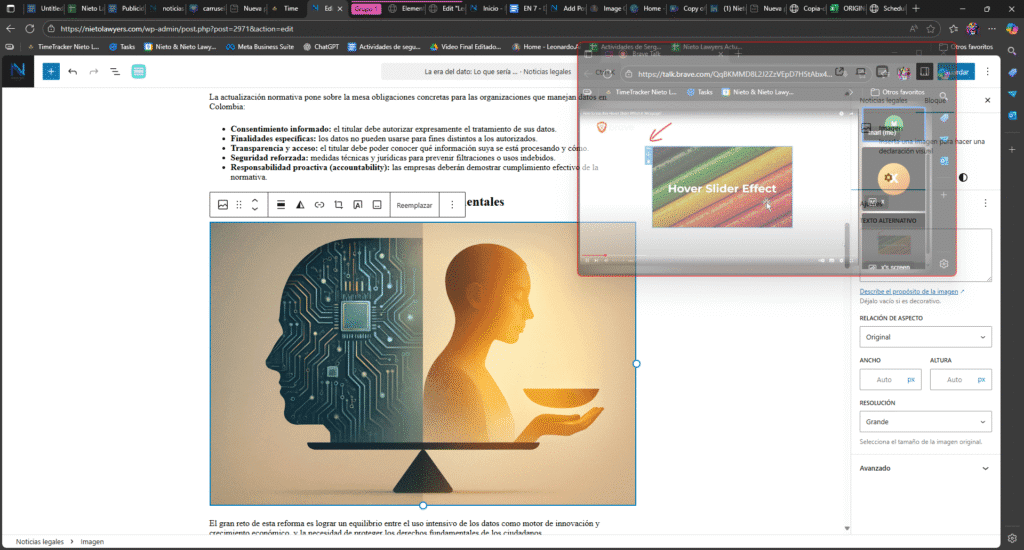This screenshot has height=550, width=1024.
Task: Click Noticias legales in the breadcrumb
Action: pos(40,542)
